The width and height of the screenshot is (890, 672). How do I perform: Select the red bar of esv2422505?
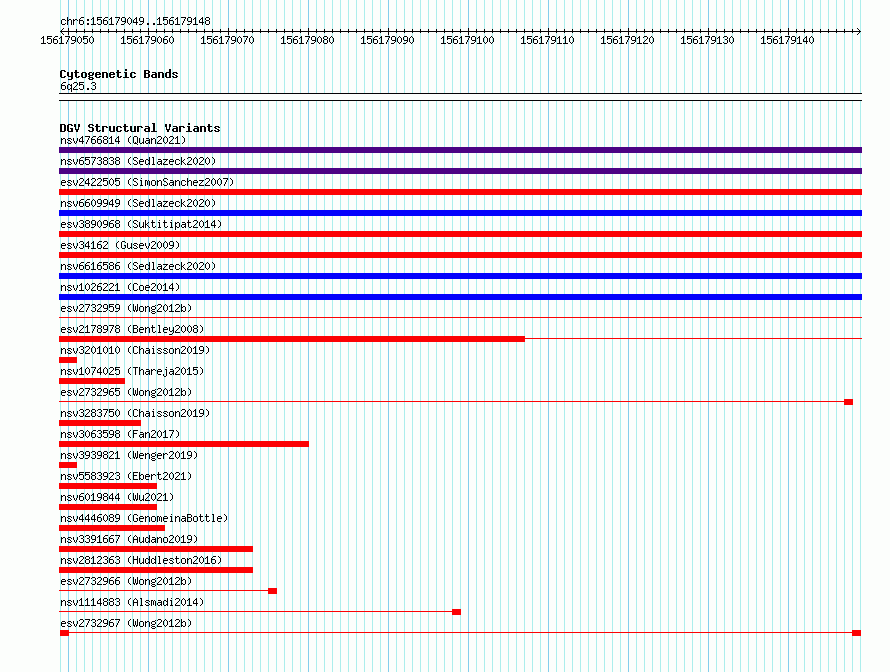pyautogui.click(x=460, y=192)
